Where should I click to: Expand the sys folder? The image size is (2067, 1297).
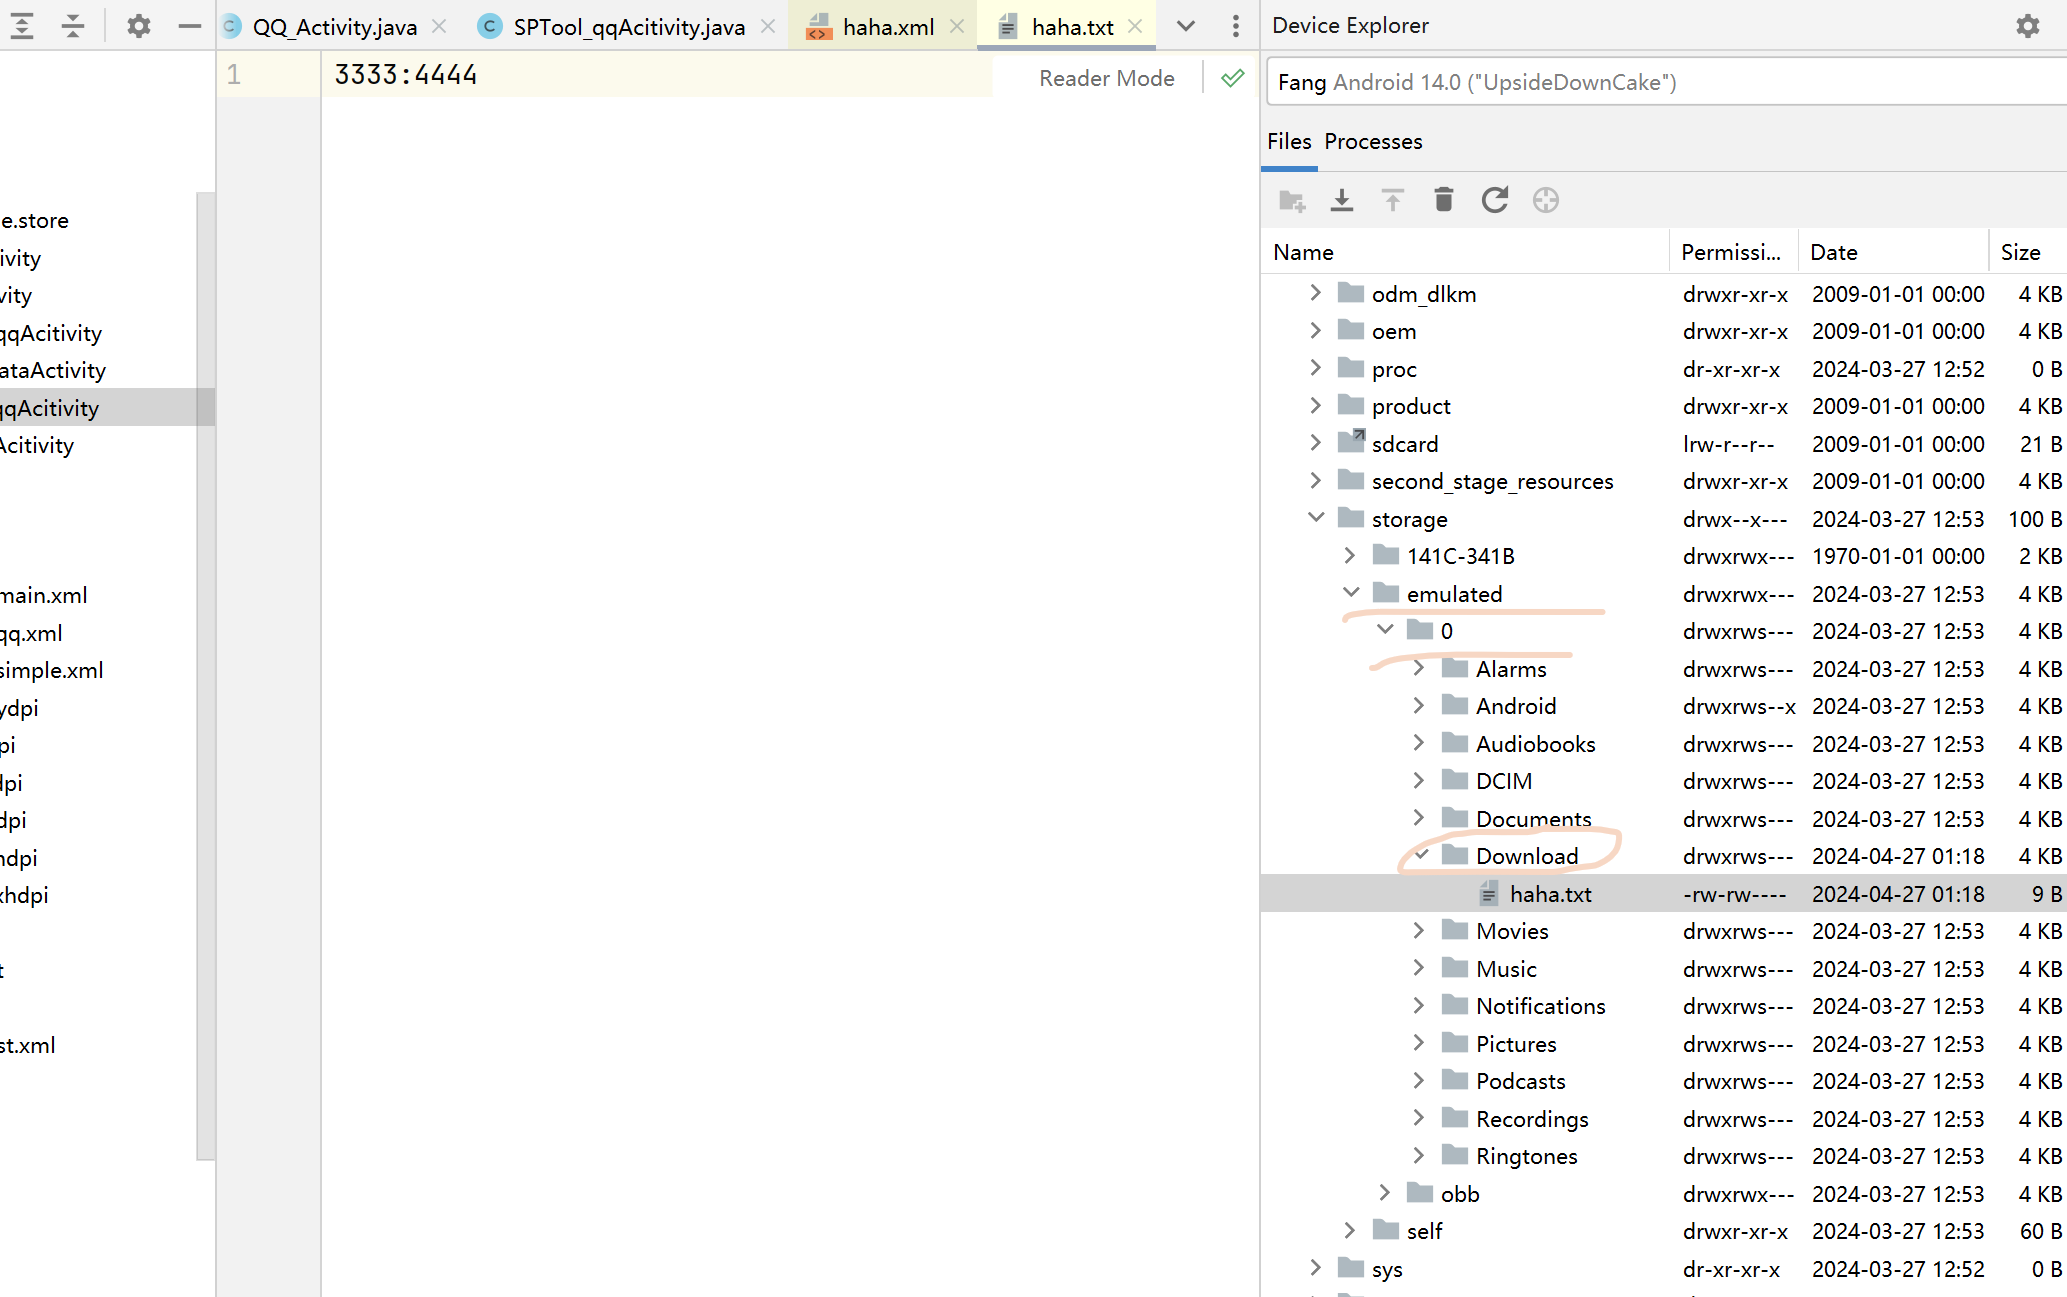click(x=1315, y=1268)
